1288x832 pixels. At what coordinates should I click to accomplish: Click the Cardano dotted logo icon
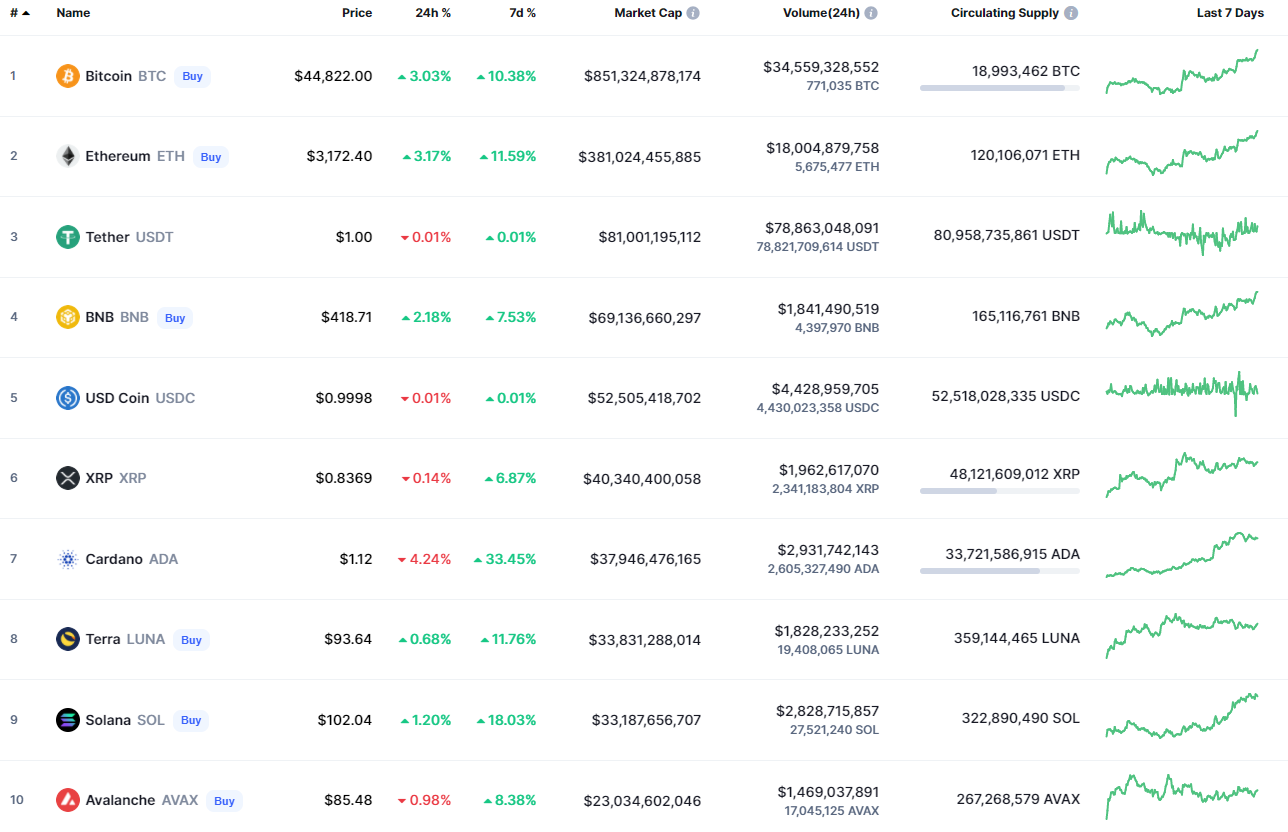click(x=68, y=559)
